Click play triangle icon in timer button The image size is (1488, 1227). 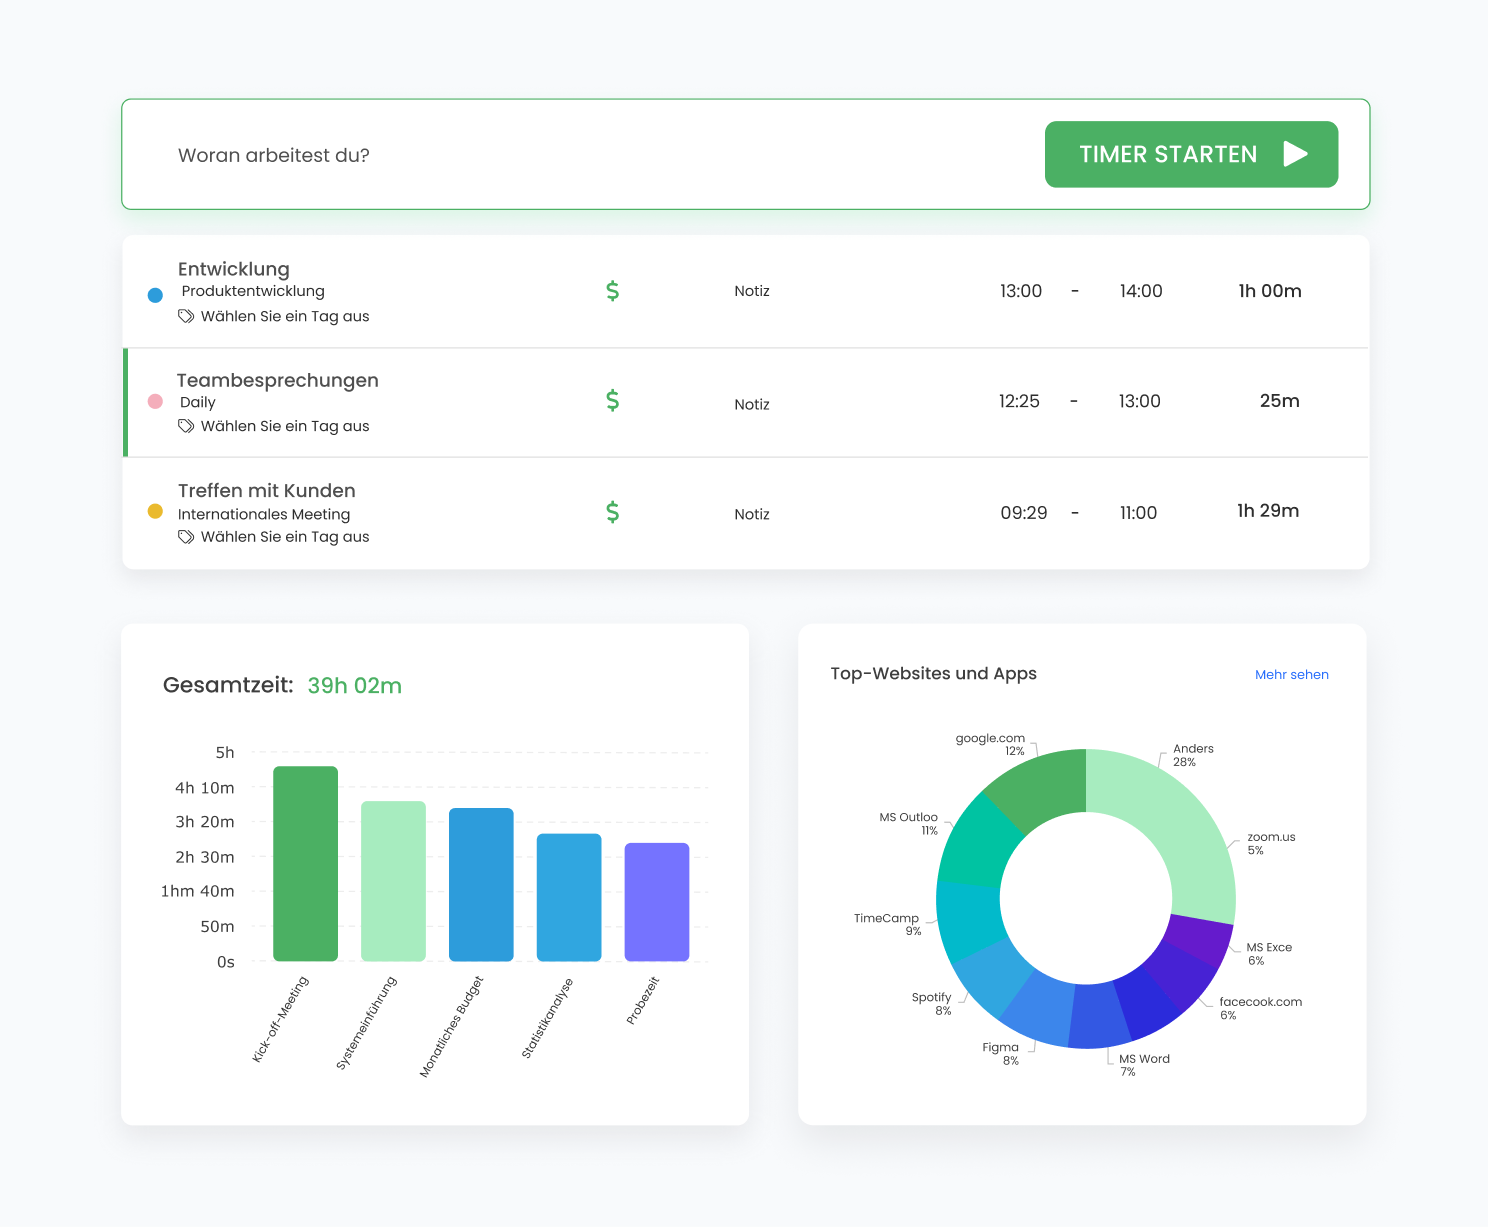[x=1295, y=154]
